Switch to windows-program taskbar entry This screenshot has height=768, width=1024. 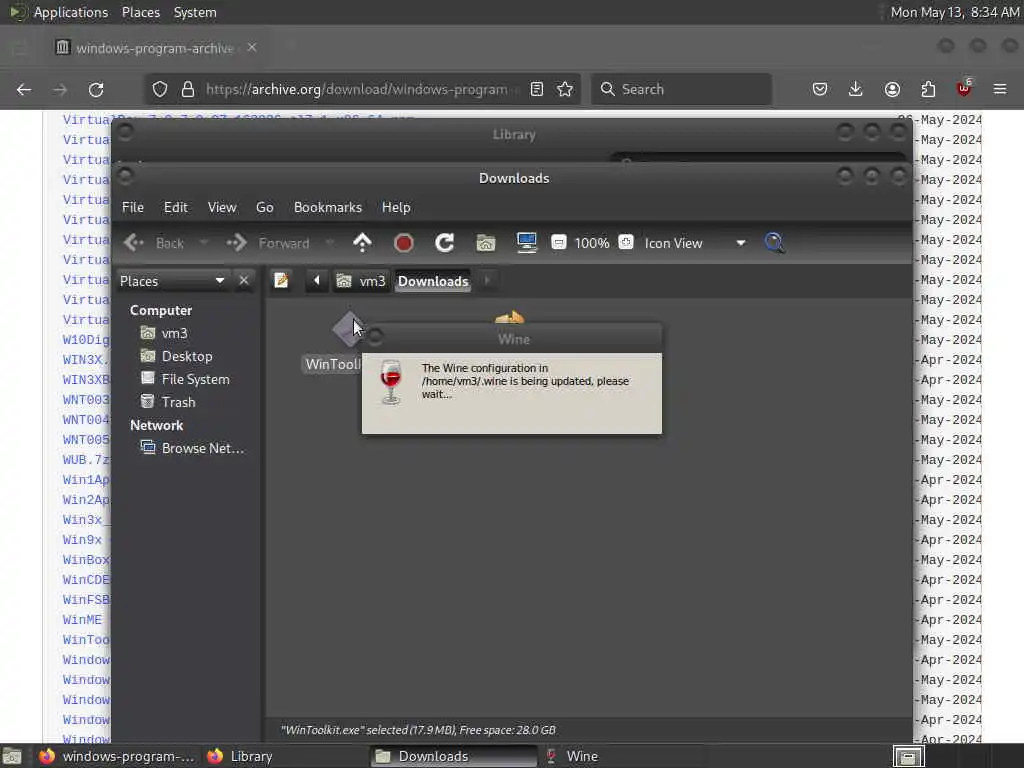(x=116, y=756)
